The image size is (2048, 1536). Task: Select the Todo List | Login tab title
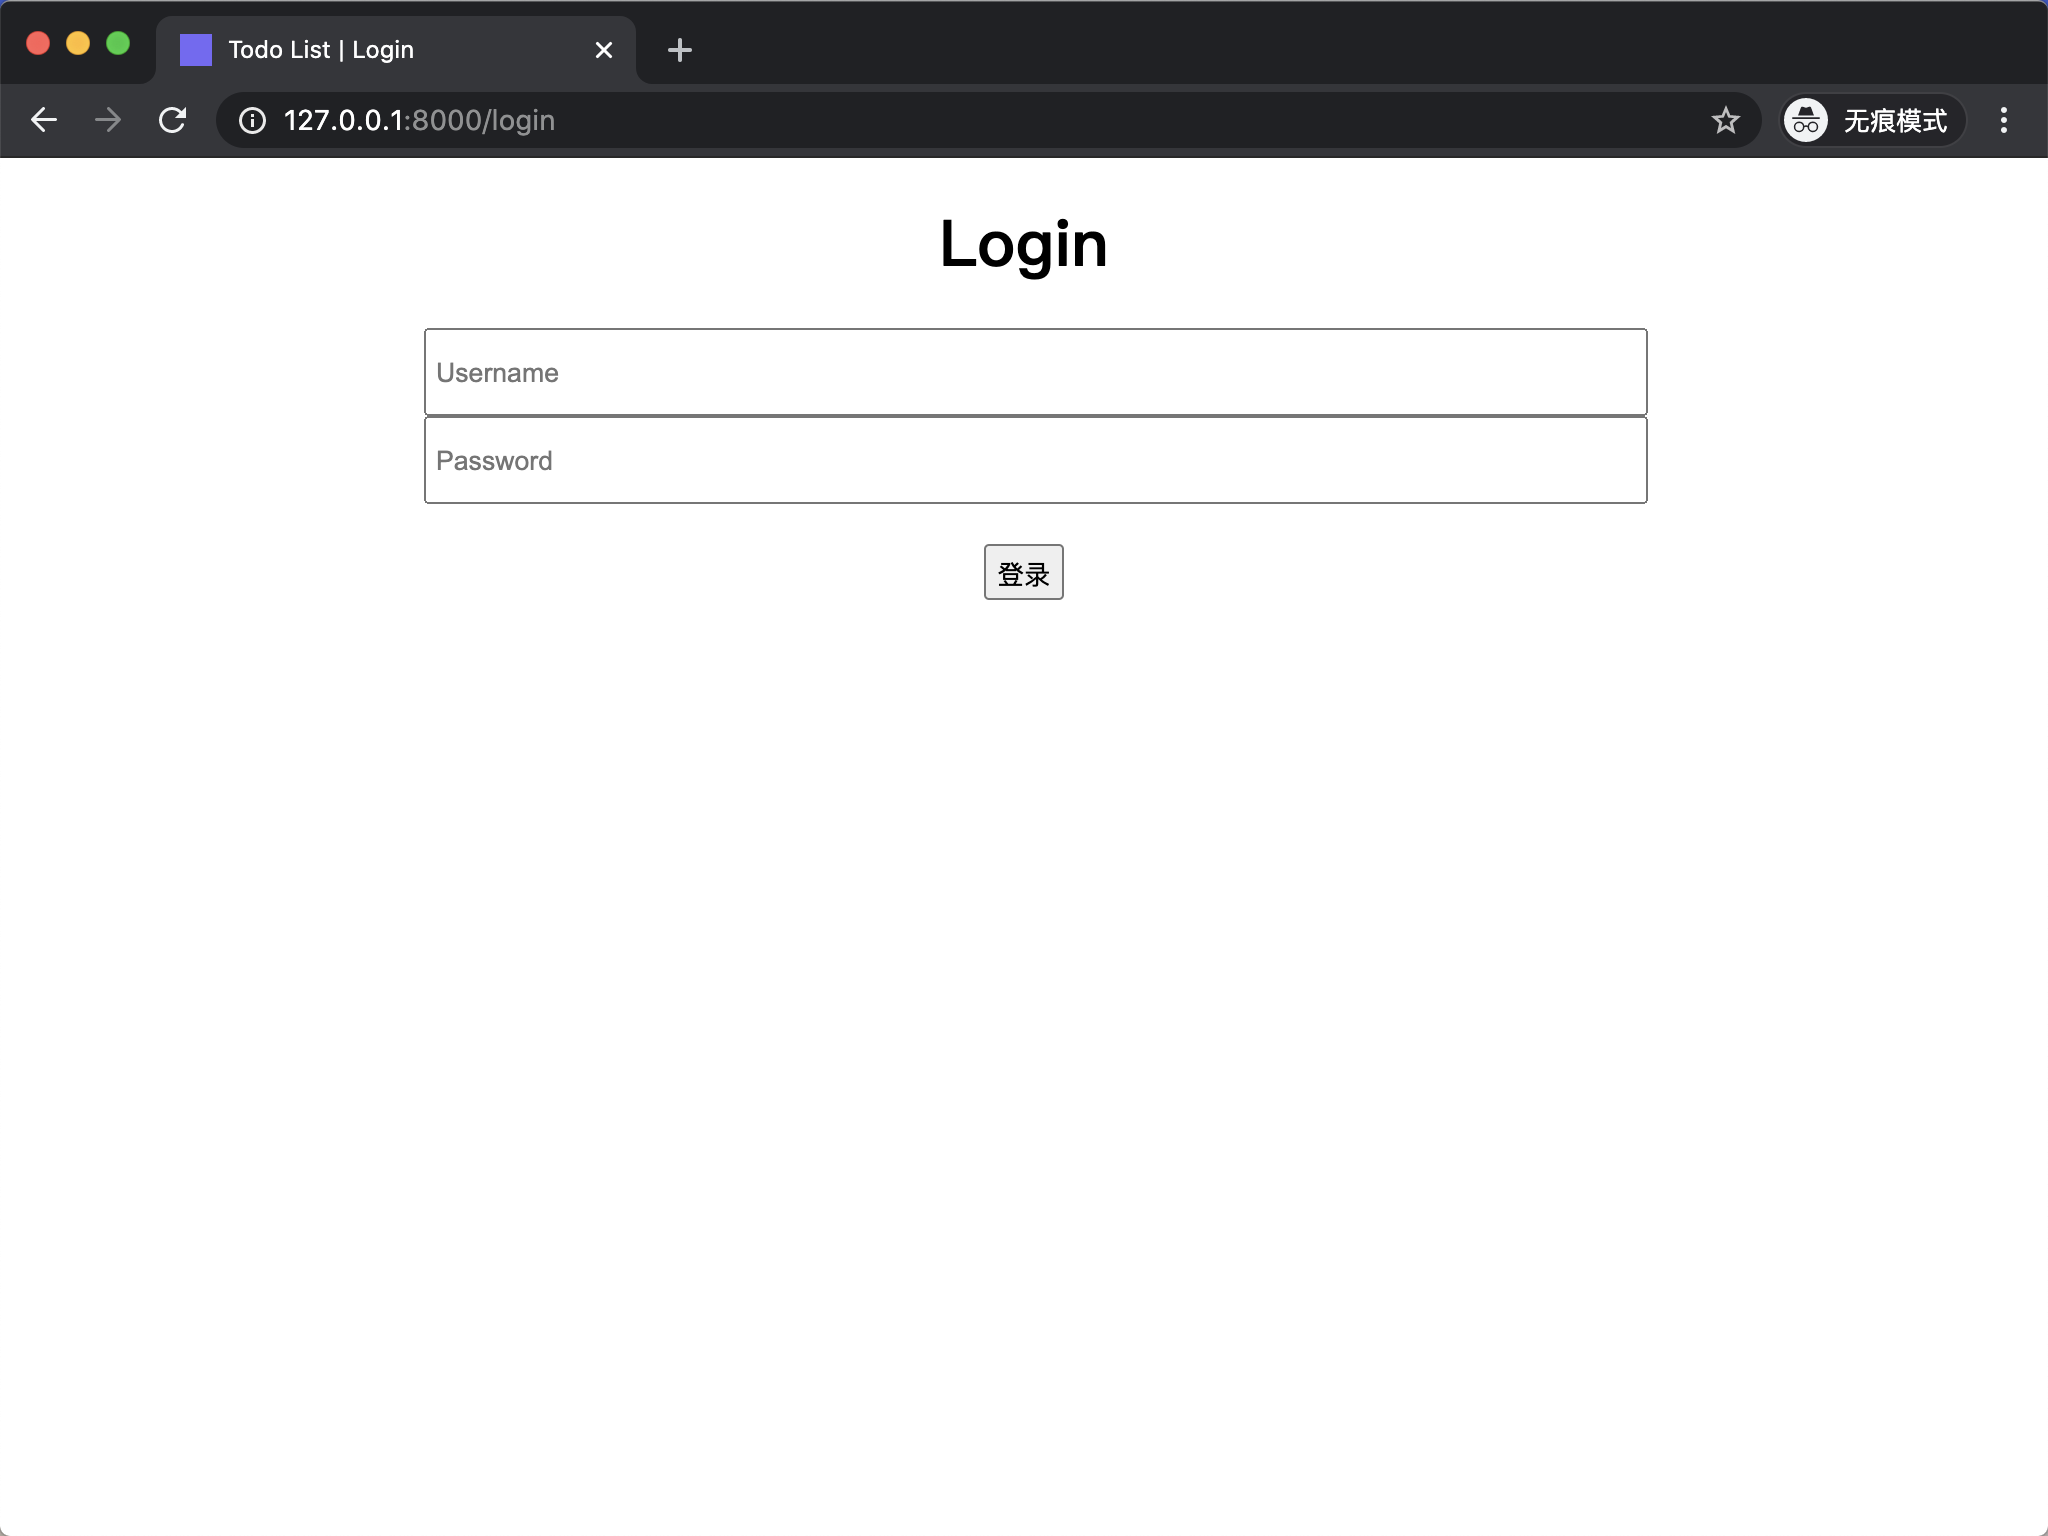pos(320,50)
